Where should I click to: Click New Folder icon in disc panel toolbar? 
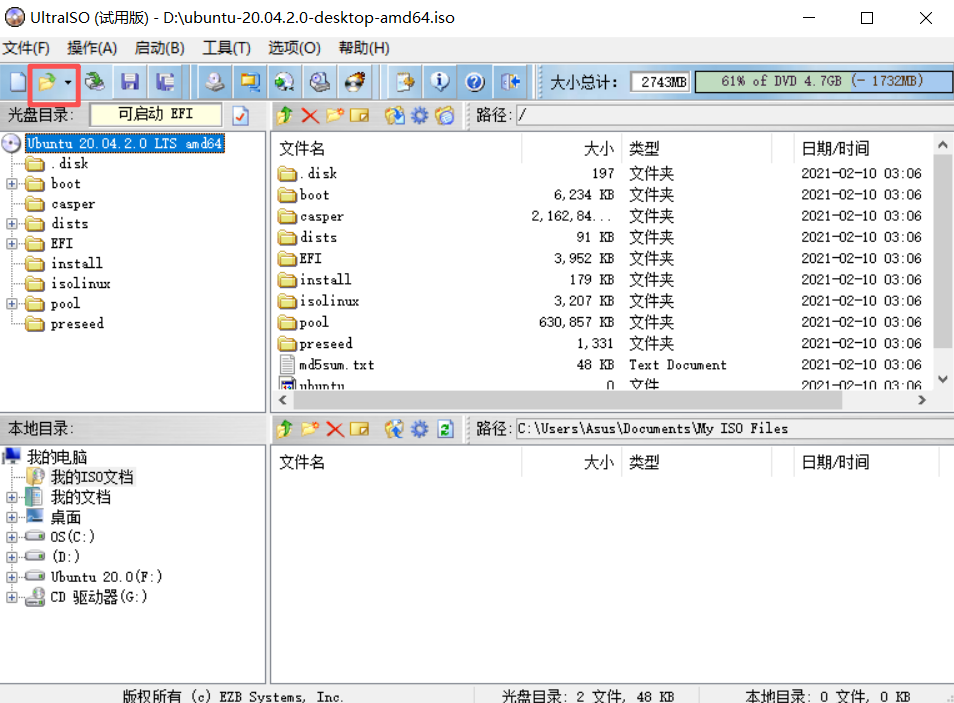[x=335, y=114]
